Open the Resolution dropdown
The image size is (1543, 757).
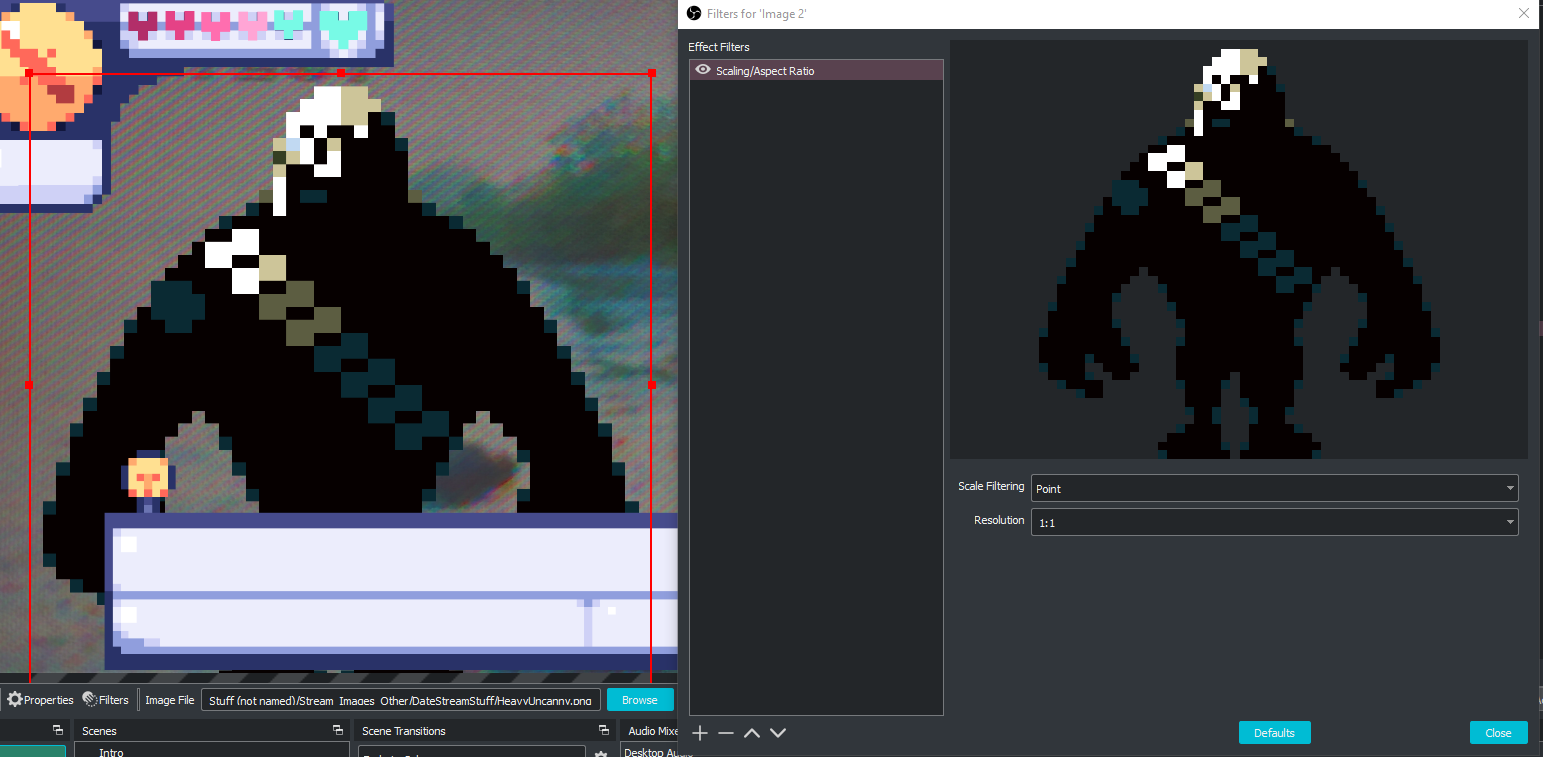pyautogui.click(x=1274, y=522)
